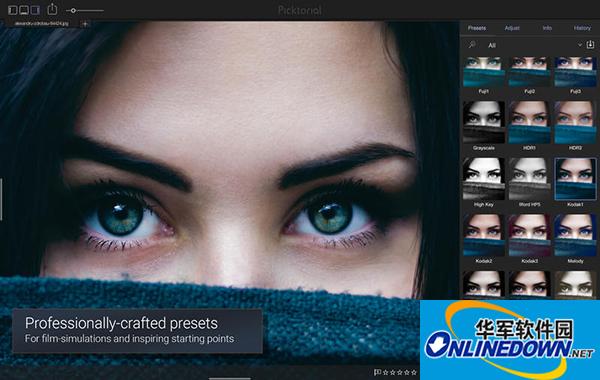Rate the photo with the first star
This screenshot has height=380, width=600.
click(386, 372)
